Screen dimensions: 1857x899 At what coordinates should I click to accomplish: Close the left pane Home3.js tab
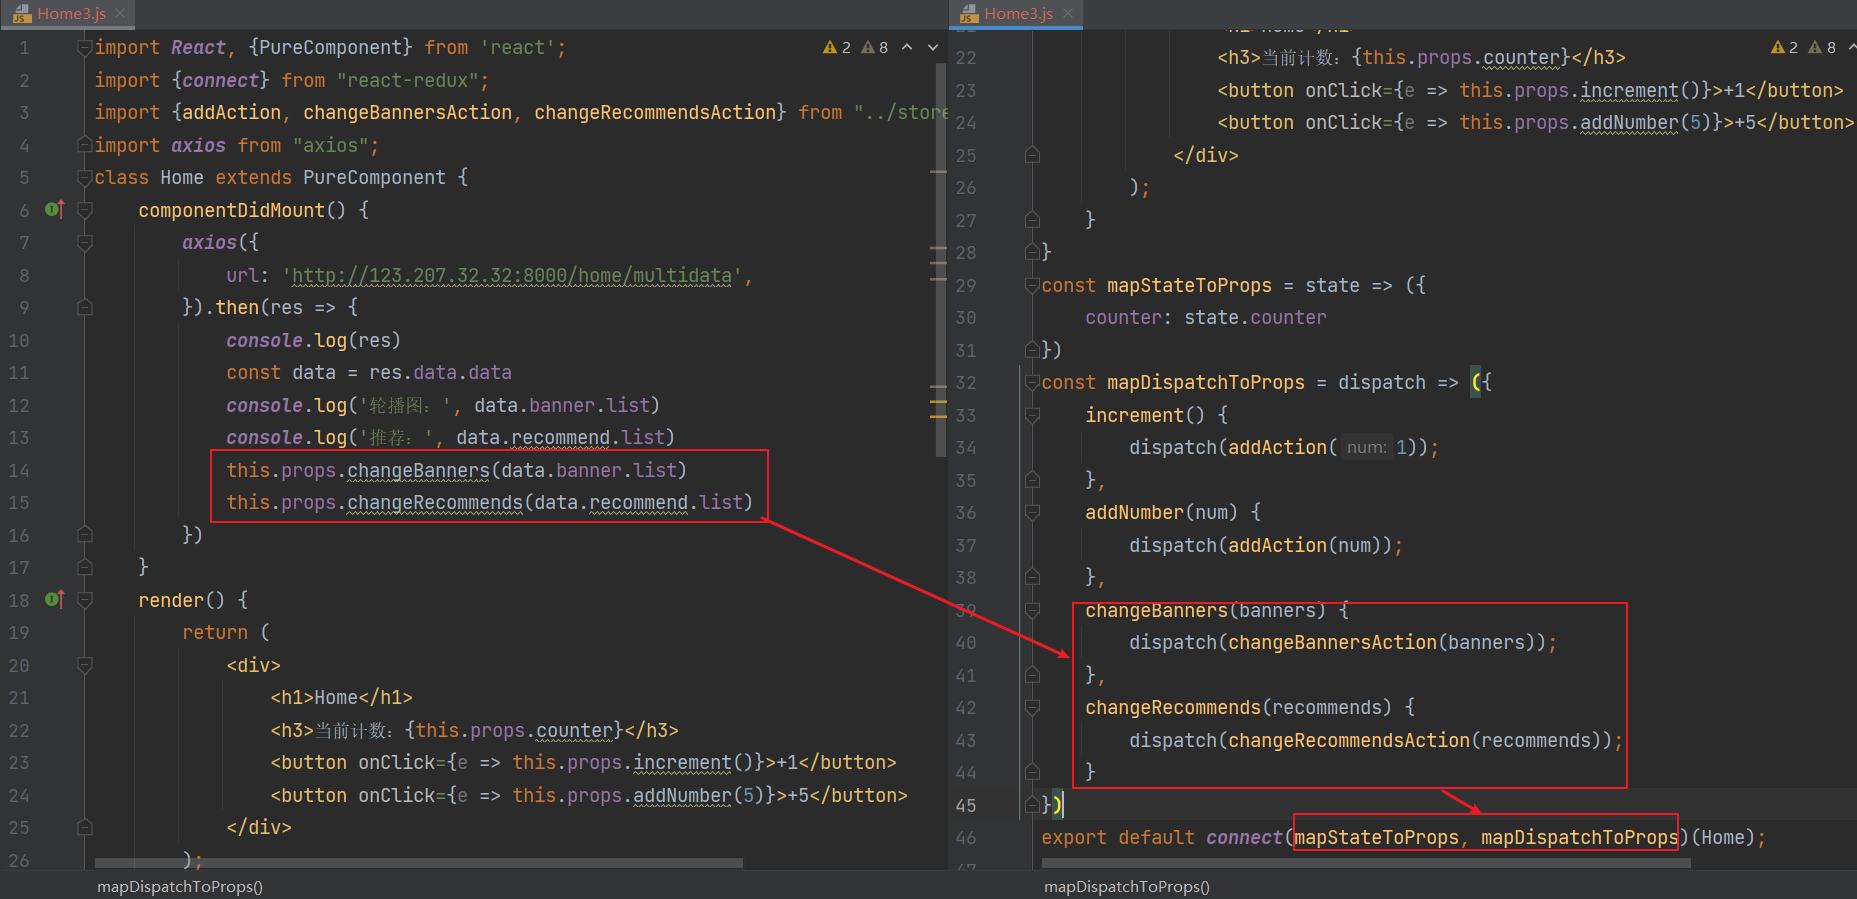pyautogui.click(x=120, y=13)
